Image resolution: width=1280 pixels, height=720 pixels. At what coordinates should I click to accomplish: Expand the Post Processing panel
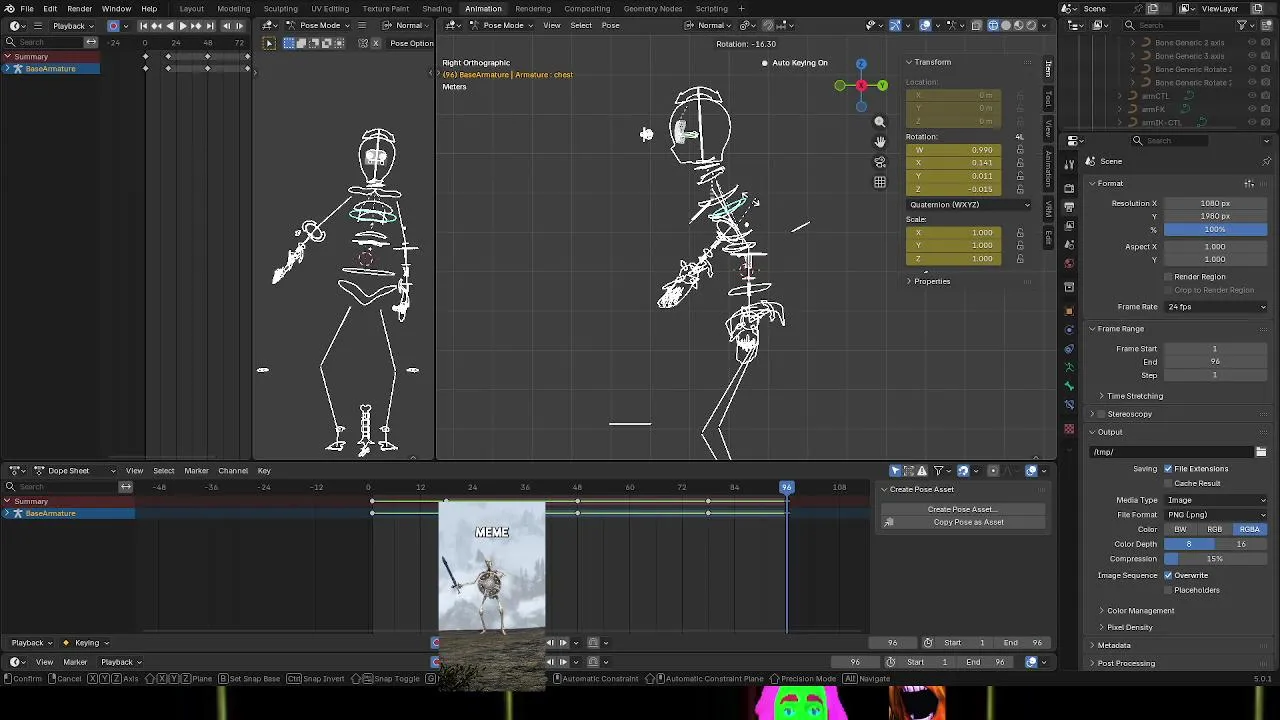1125,663
